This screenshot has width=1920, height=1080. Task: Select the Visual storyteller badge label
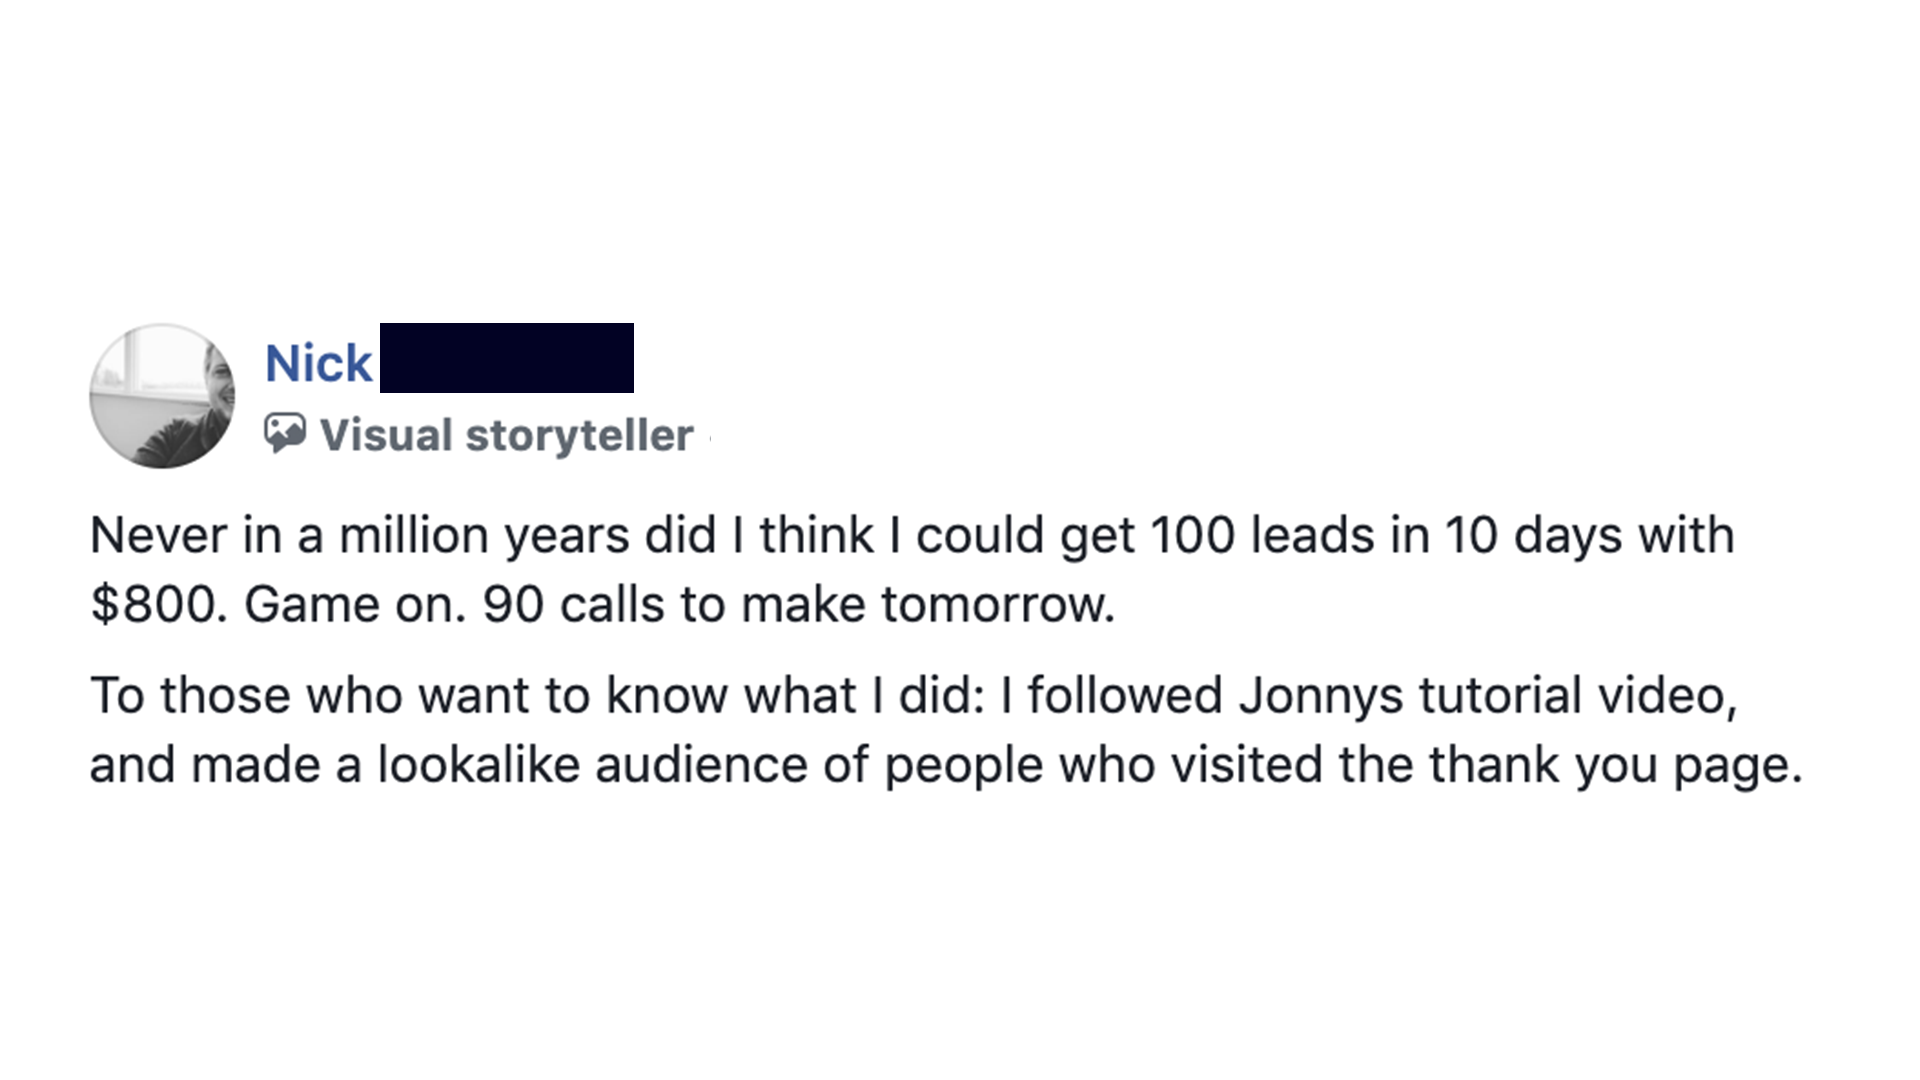coord(506,435)
